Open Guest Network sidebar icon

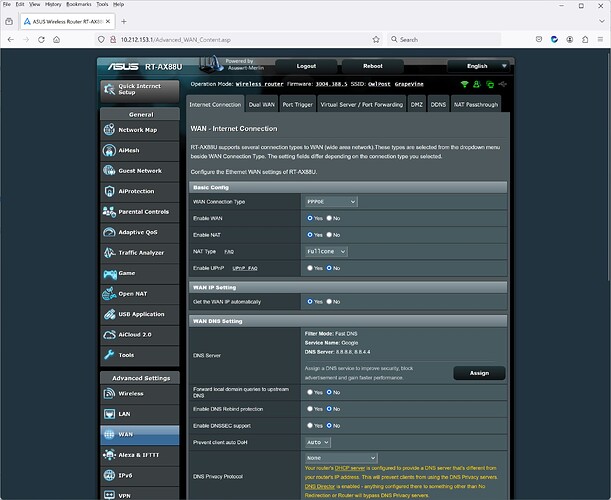pyautogui.click(x=109, y=171)
